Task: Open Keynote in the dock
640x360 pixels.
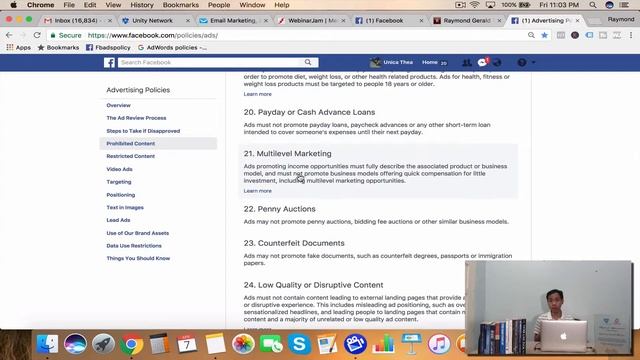Action: 411,344
